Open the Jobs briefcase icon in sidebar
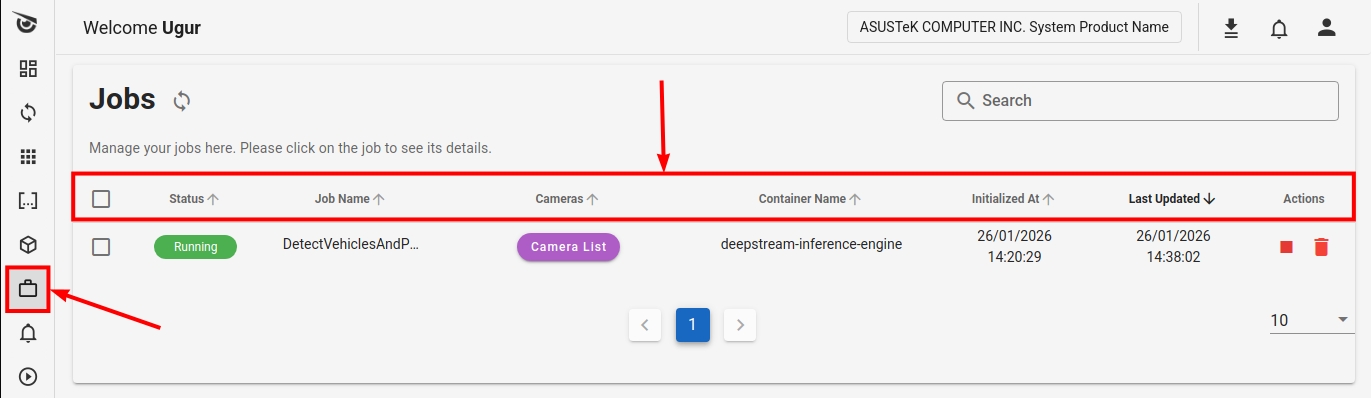 coord(28,290)
